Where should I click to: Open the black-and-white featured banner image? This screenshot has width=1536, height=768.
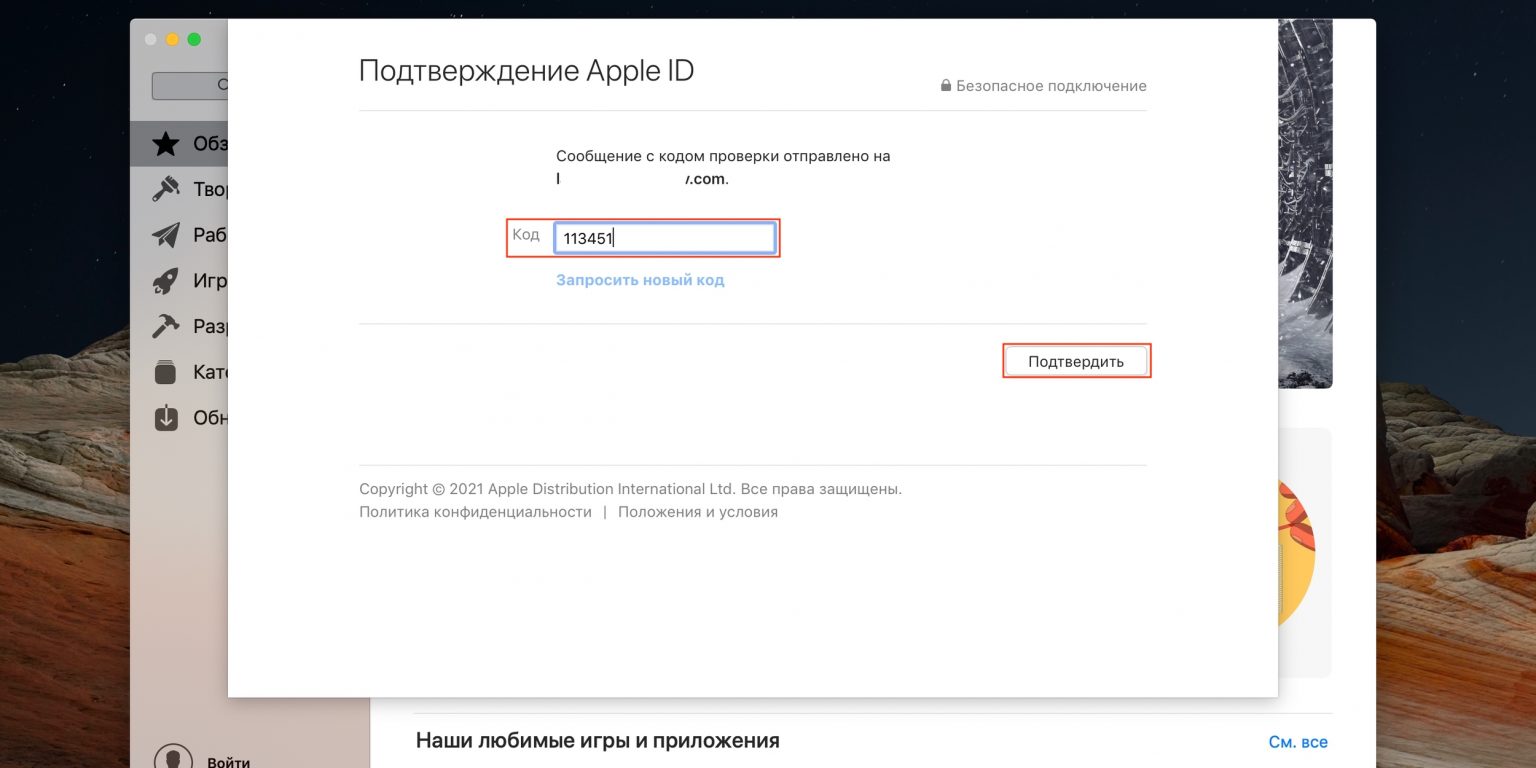point(1305,200)
